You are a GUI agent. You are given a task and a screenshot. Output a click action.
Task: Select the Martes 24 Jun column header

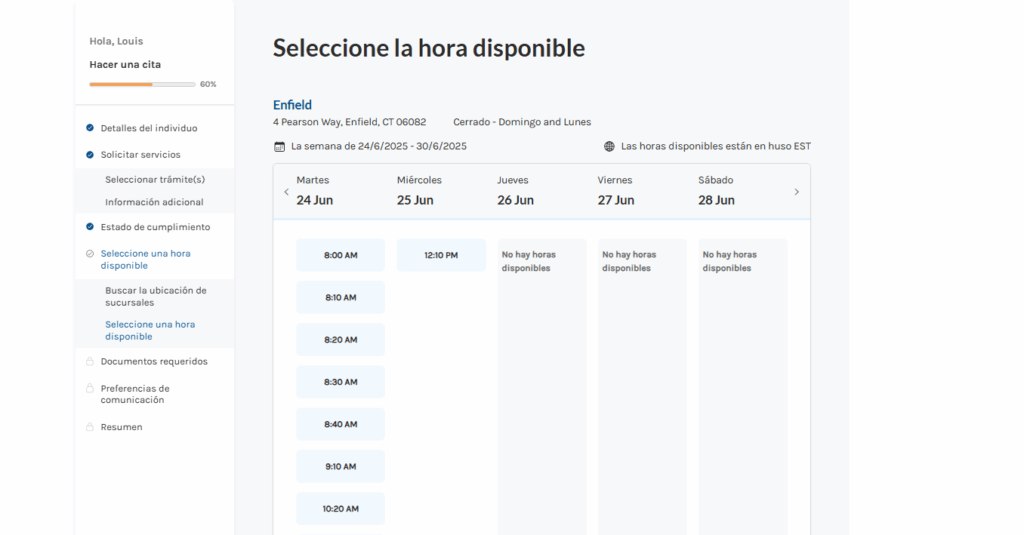click(x=315, y=191)
